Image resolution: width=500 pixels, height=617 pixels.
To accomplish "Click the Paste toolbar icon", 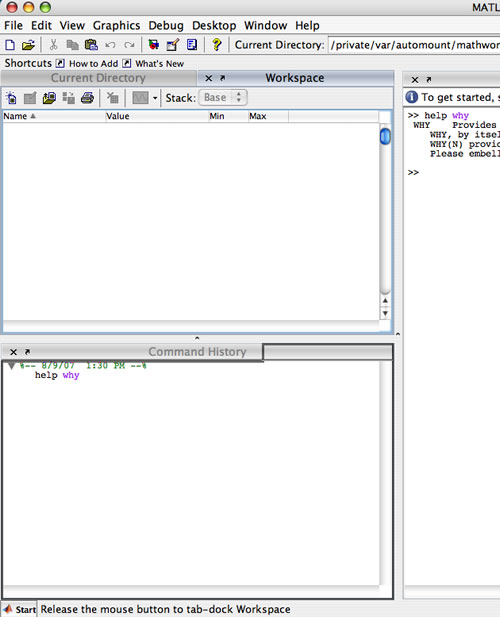I will tap(91, 45).
